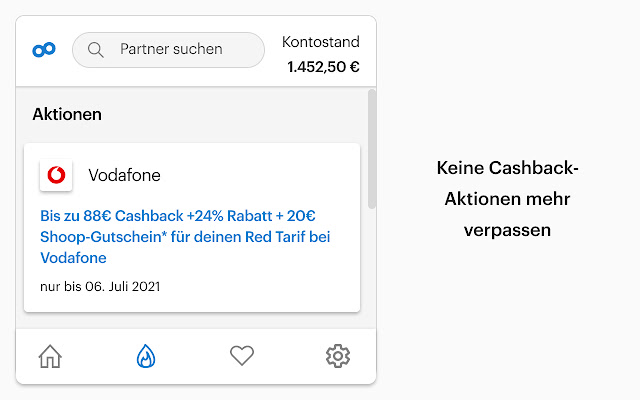The height and width of the screenshot is (400, 640).
Task: Open the Home tab icon
Action: coord(50,356)
